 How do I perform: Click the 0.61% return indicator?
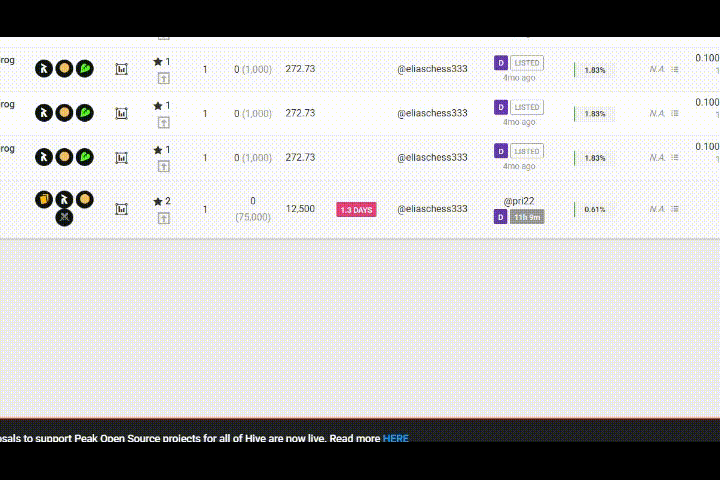point(595,209)
